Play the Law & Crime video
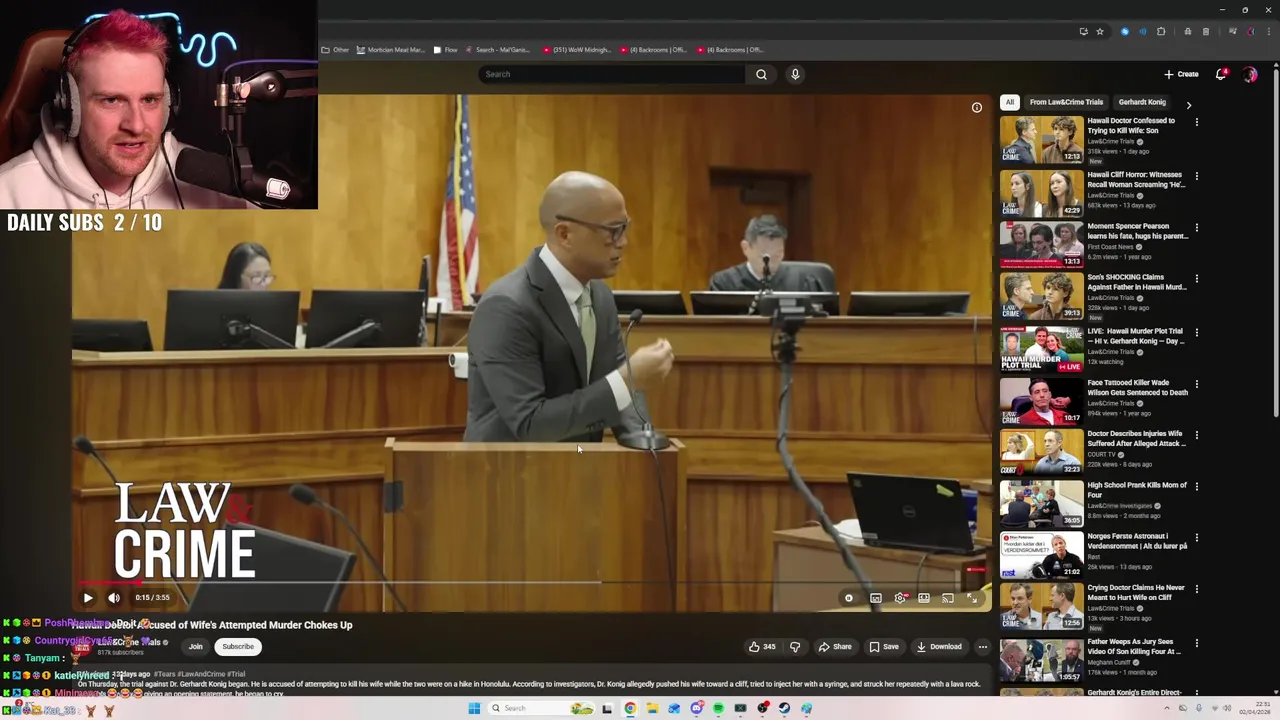This screenshot has height=720, width=1280. pos(88,598)
